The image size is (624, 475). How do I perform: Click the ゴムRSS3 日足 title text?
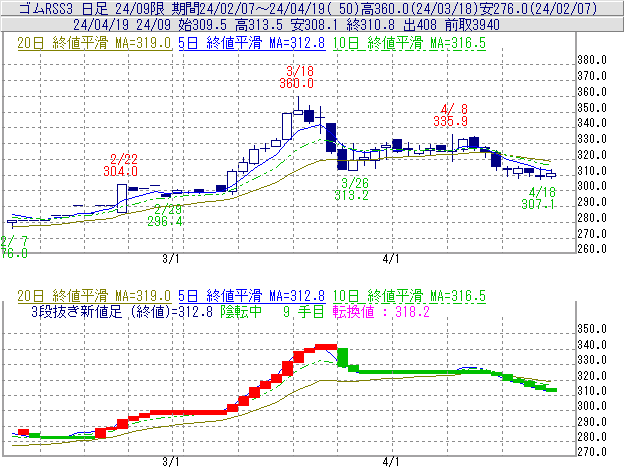(x=64, y=8)
